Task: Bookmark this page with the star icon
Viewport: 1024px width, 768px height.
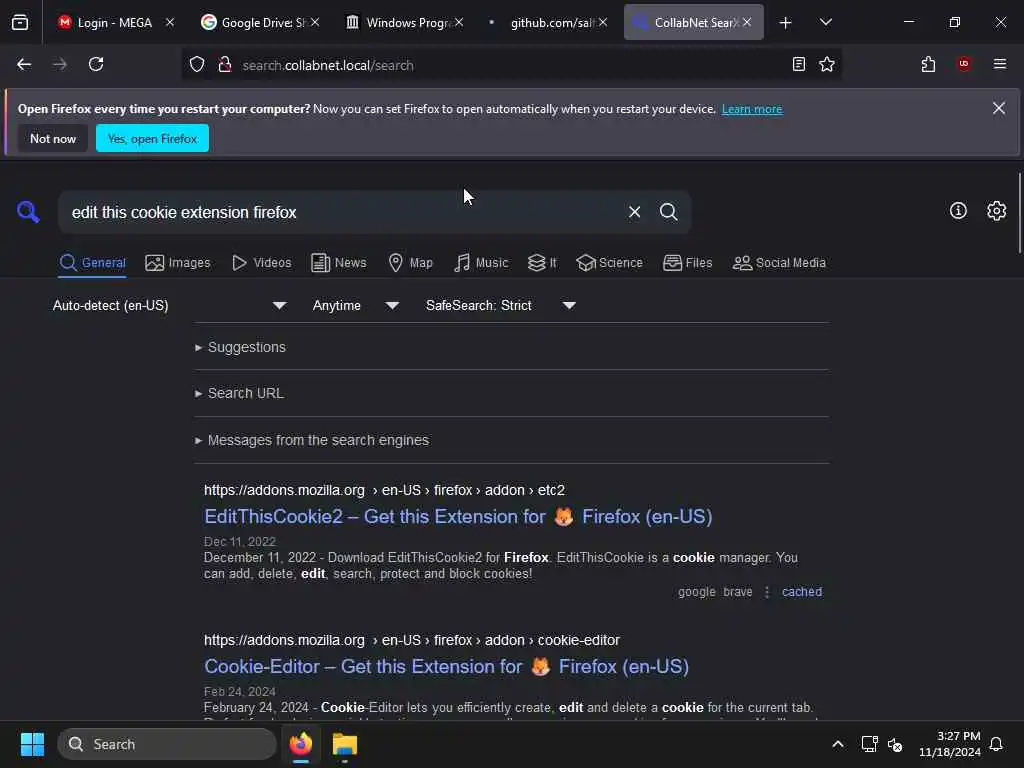Action: (827, 64)
